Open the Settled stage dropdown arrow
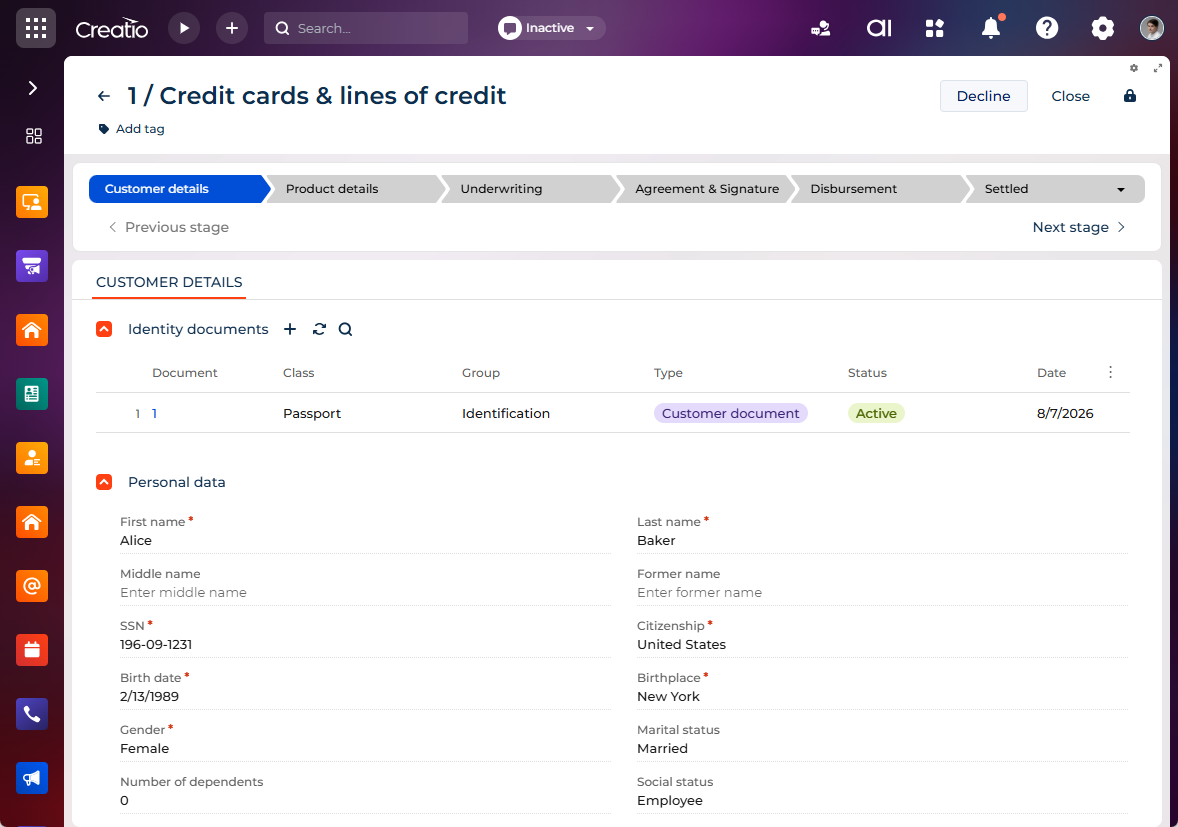Image resolution: width=1178 pixels, height=827 pixels. 1121,189
